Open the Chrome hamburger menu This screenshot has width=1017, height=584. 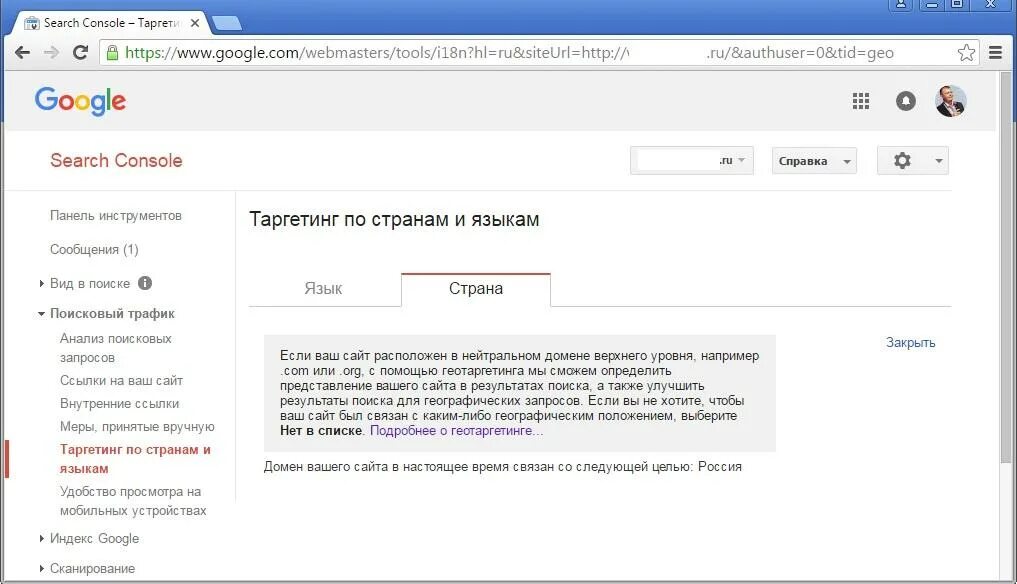click(x=996, y=53)
